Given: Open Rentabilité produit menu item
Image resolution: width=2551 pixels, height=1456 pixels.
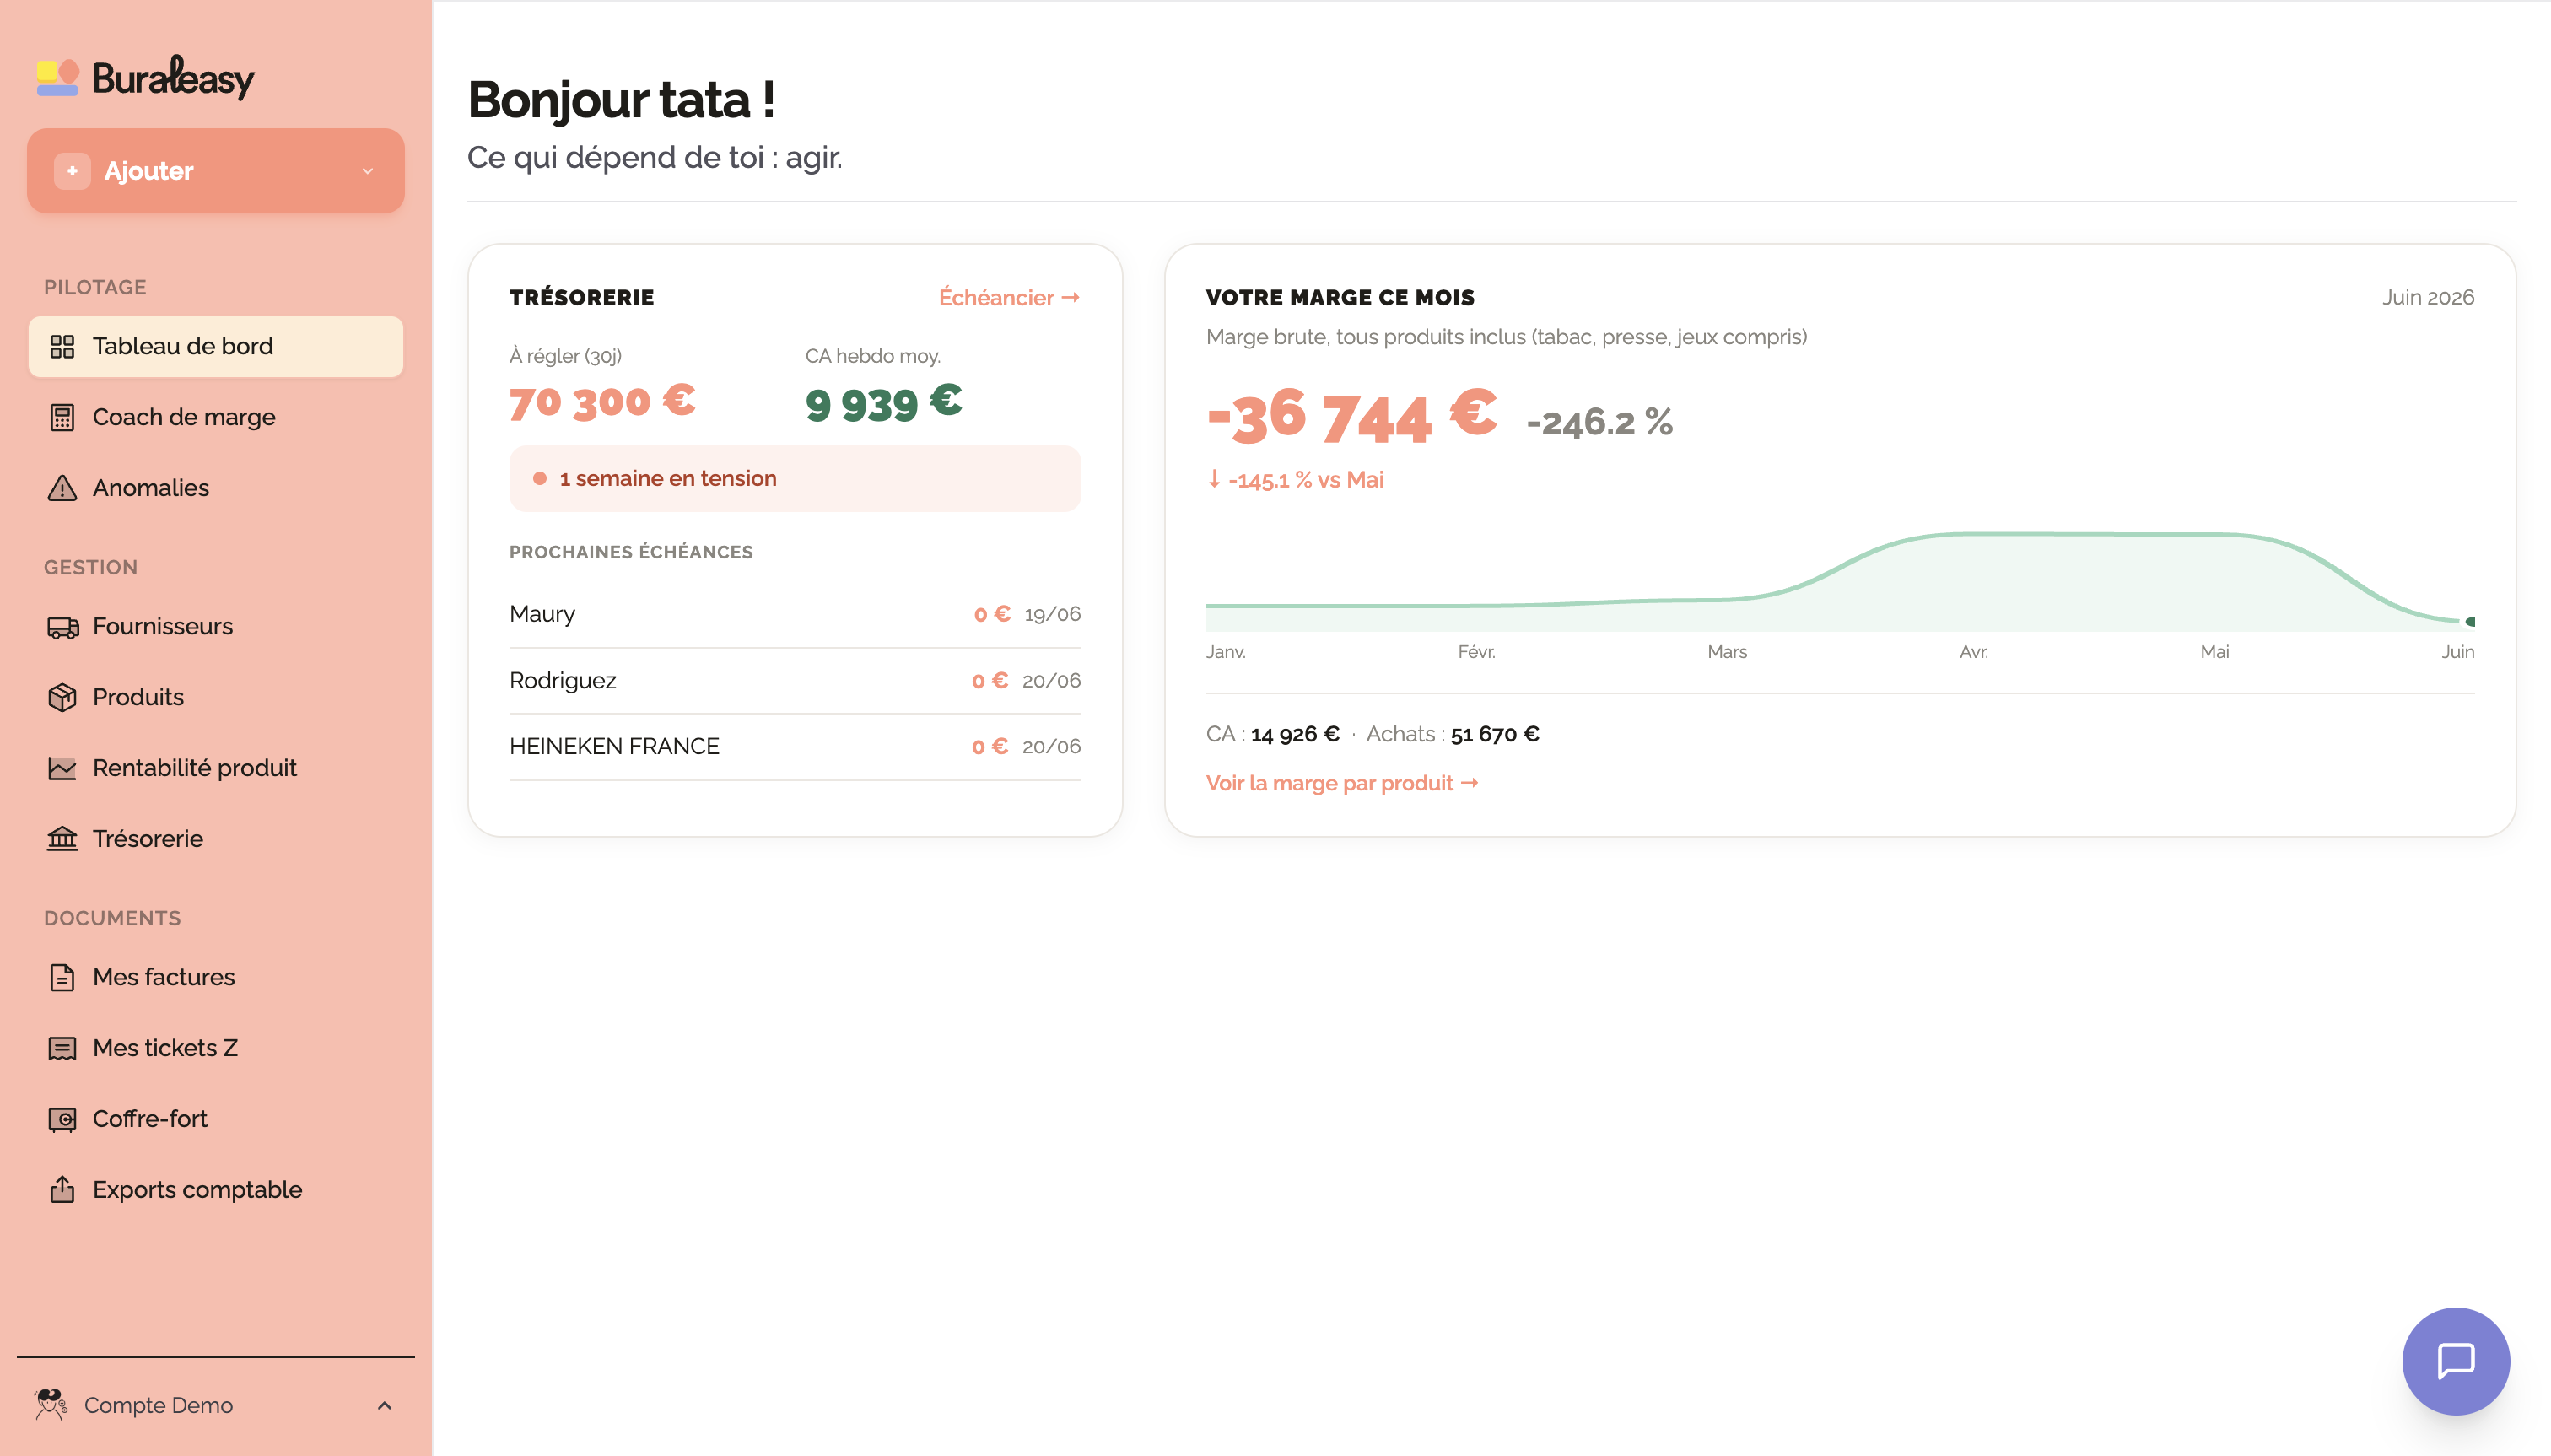Looking at the screenshot, I should tap(216, 768).
